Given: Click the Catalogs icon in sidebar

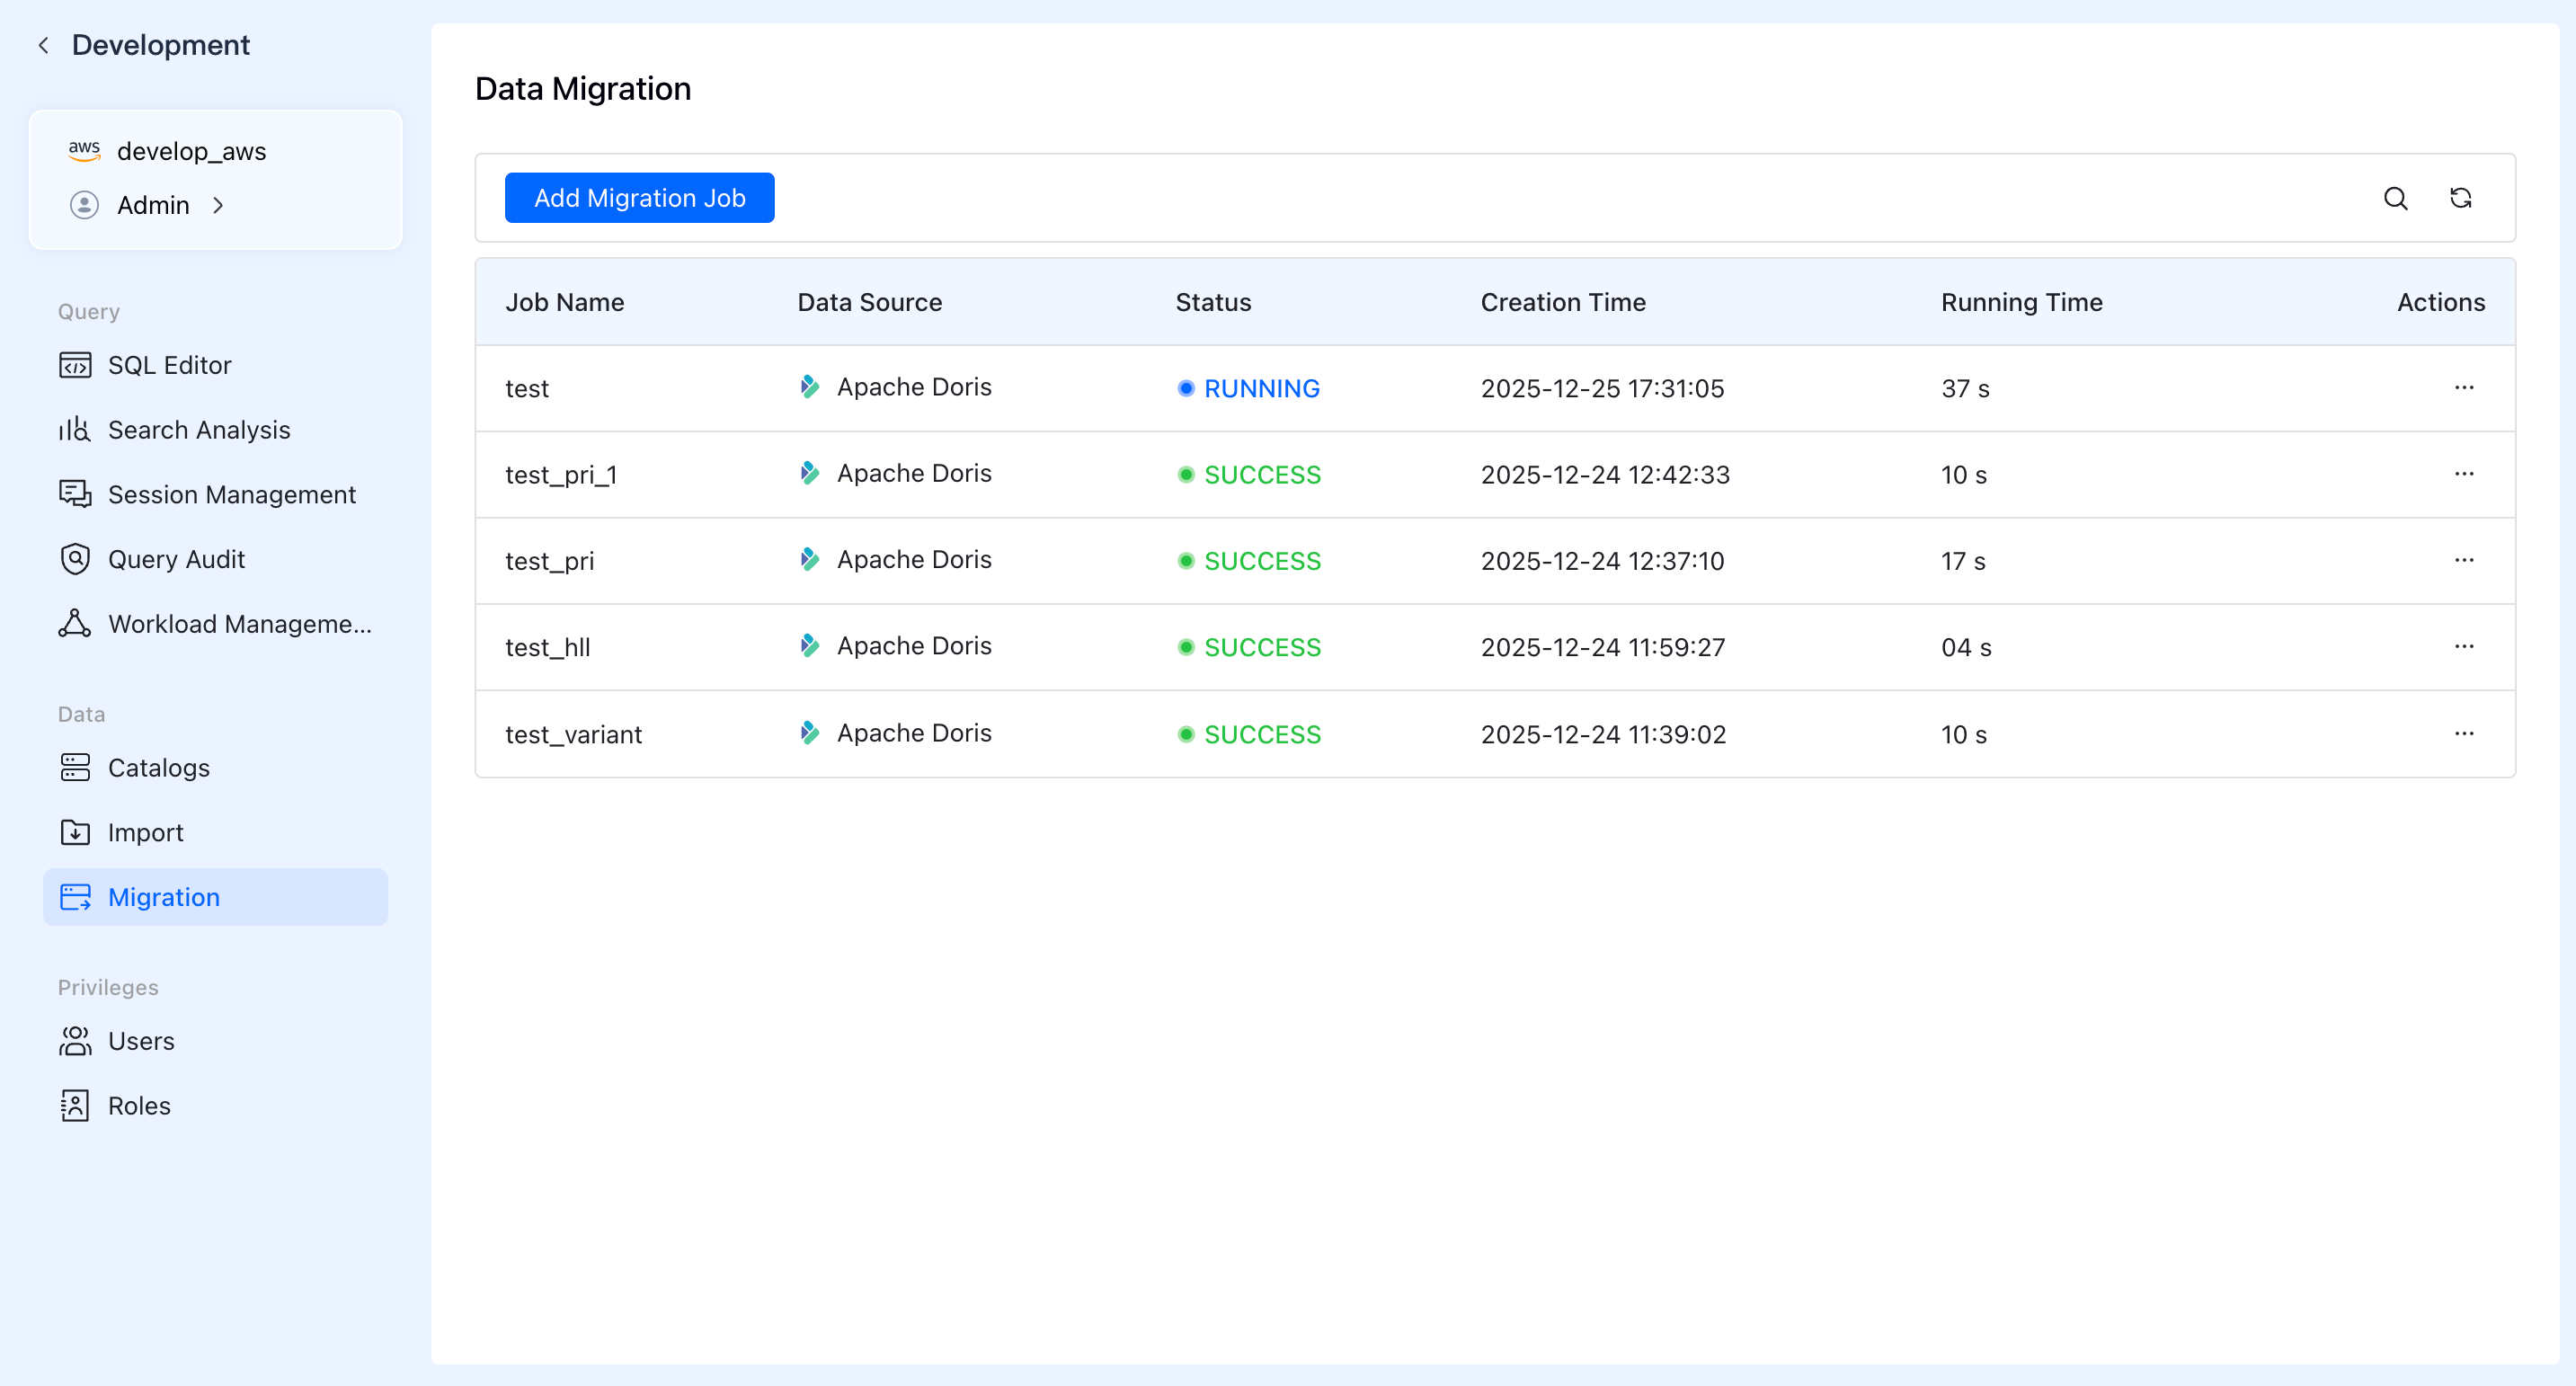Looking at the screenshot, I should 75,767.
